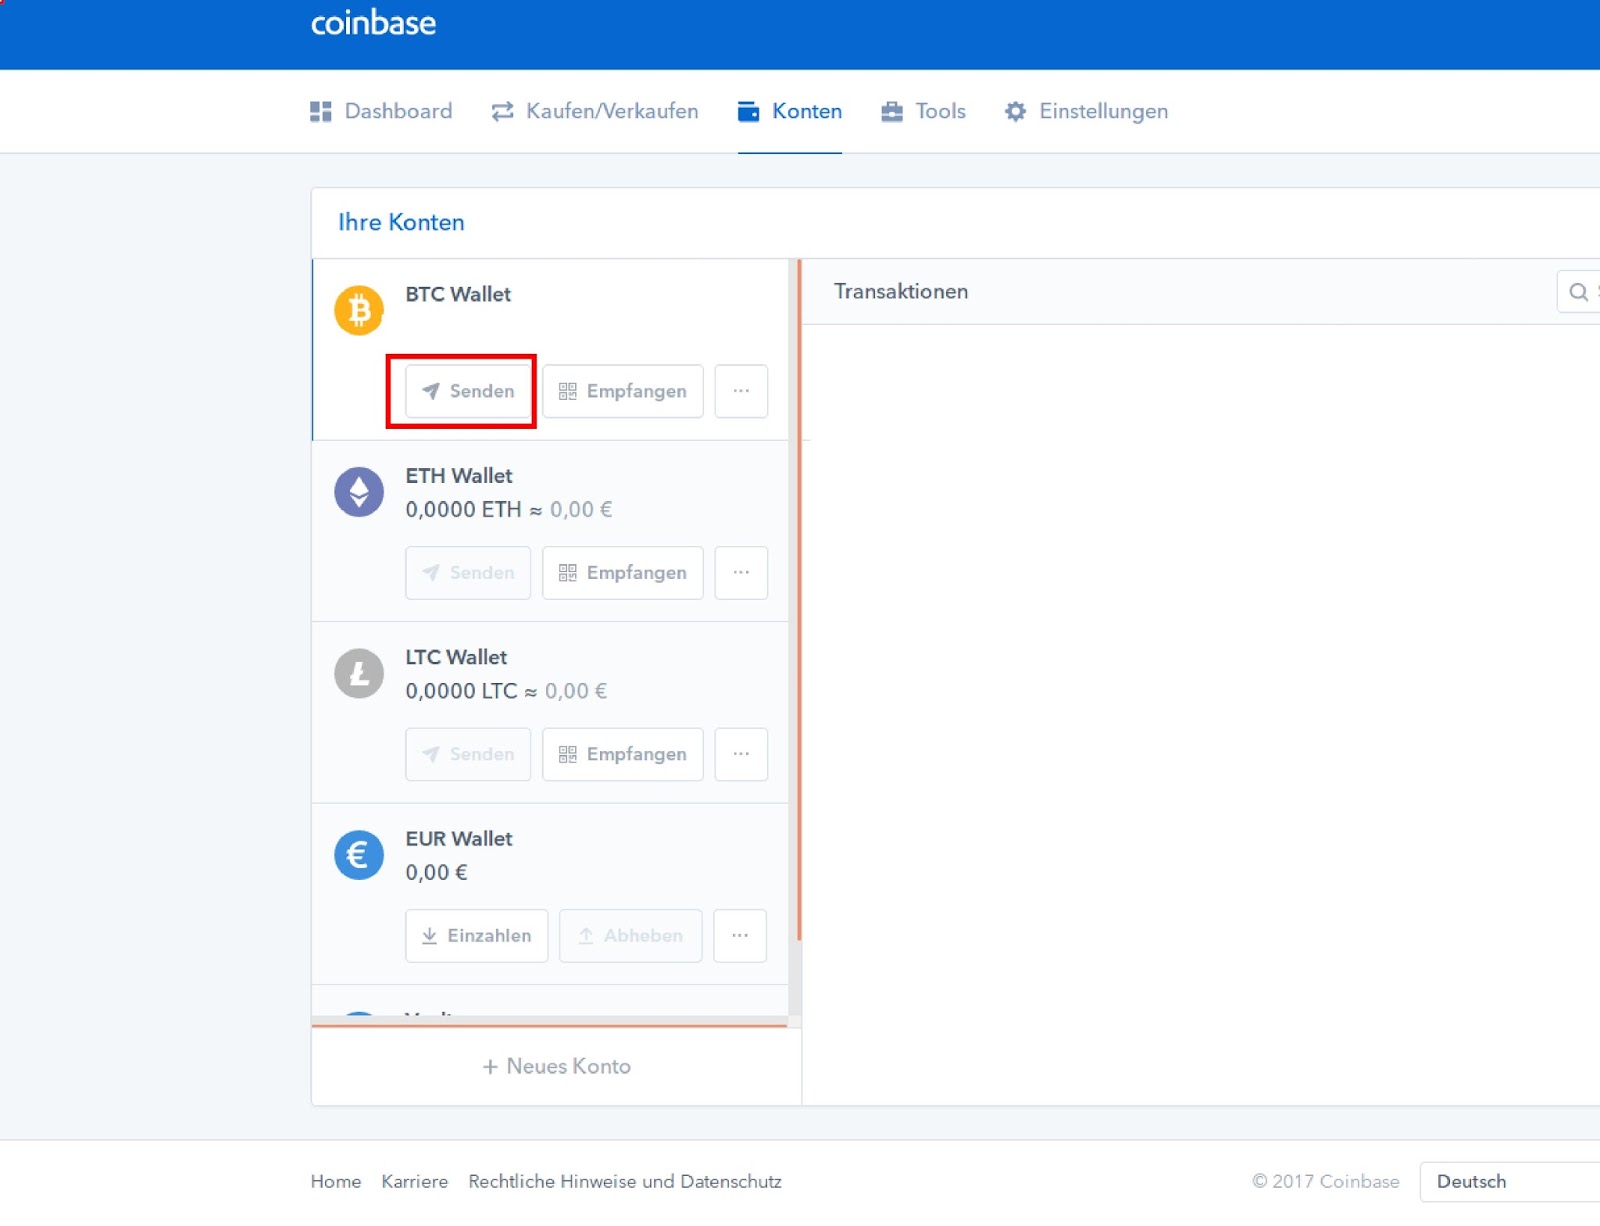Viewport: 1600px width, 1226px height.
Task: Click the Bitcoin coin icon
Action: pos(359,310)
